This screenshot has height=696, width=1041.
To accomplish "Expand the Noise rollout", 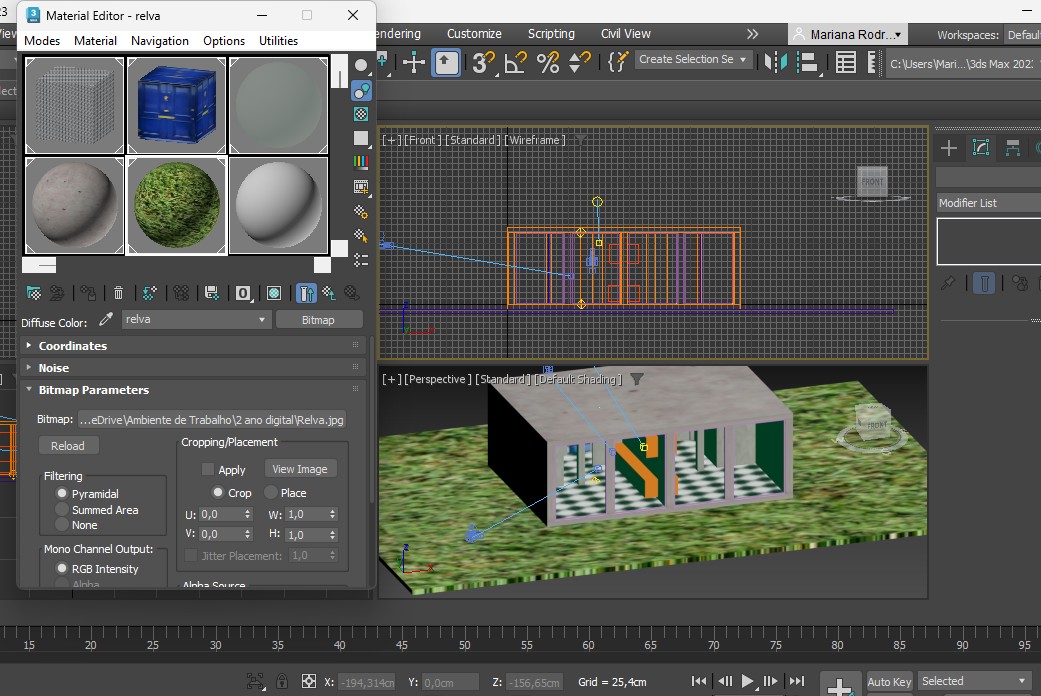I will (x=54, y=368).
